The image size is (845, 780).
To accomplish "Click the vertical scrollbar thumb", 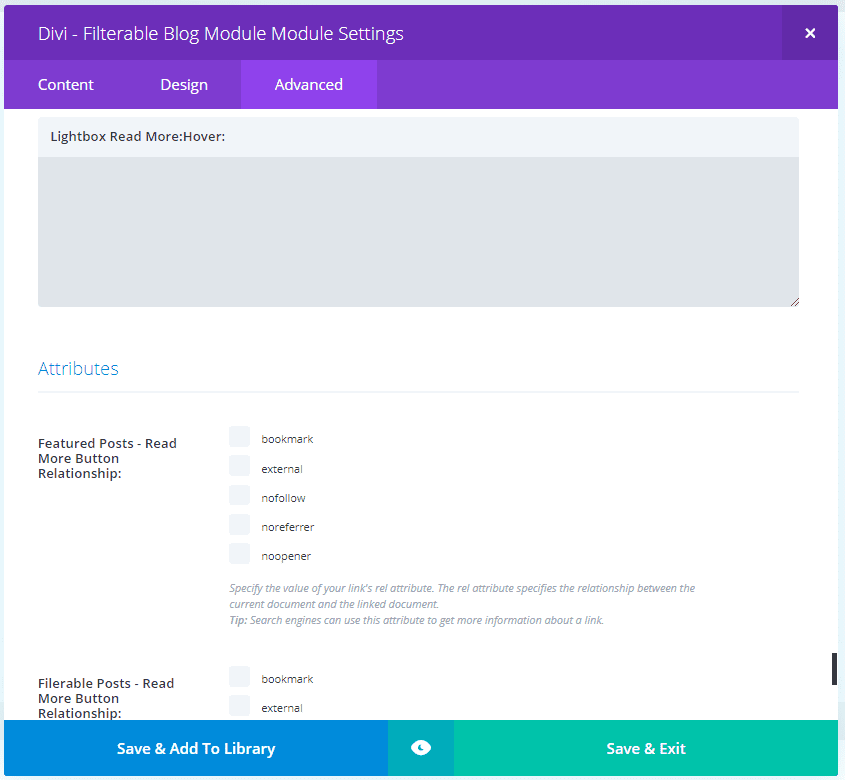I will [x=834, y=669].
